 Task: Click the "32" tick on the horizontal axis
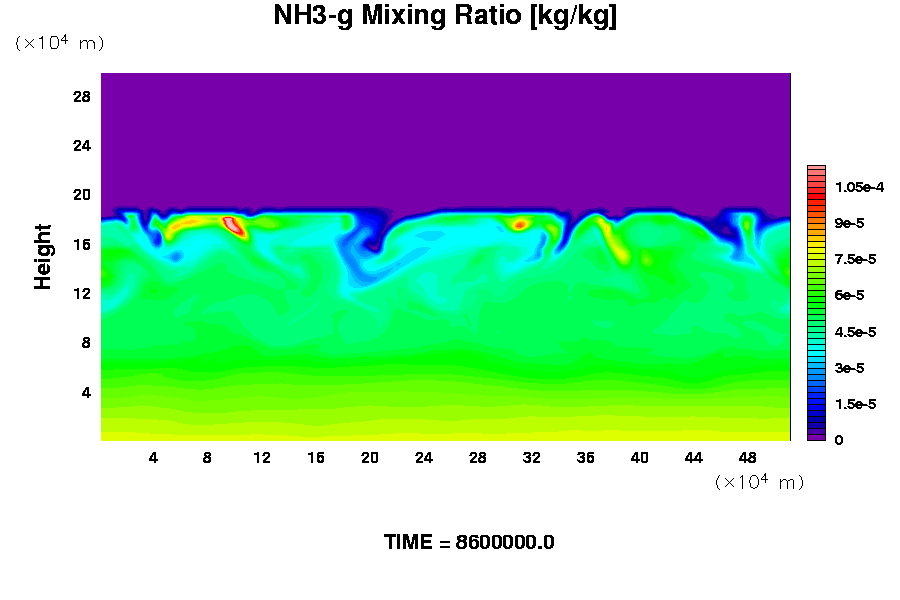pos(532,458)
